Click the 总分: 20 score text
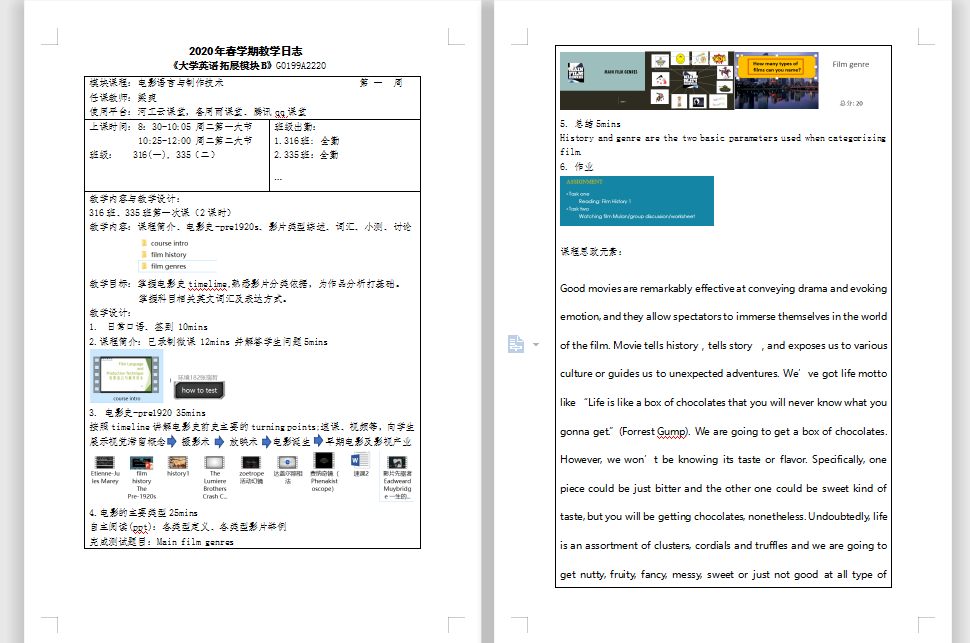Screen dimensions: 970x643 click(x=851, y=103)
